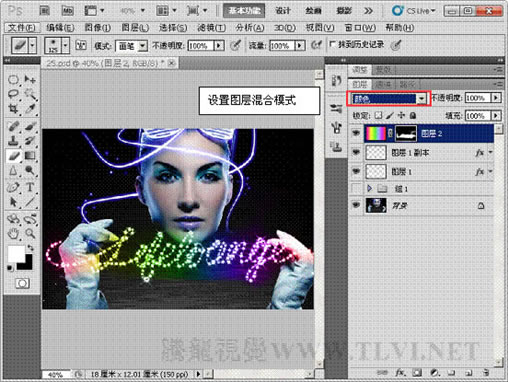Click the 基本功能 workspace button
Screen dimensions: 508x382
pyautogui.click(x=244, y=11)
